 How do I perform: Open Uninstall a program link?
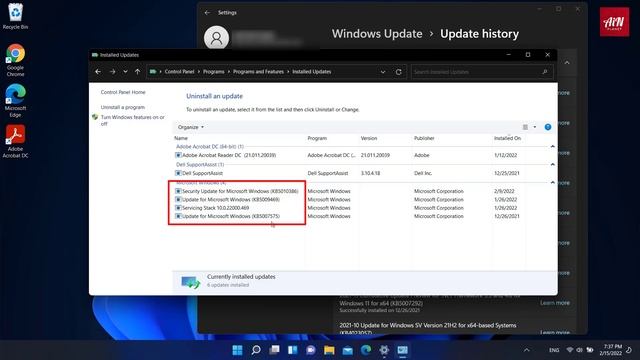point(122,107)
